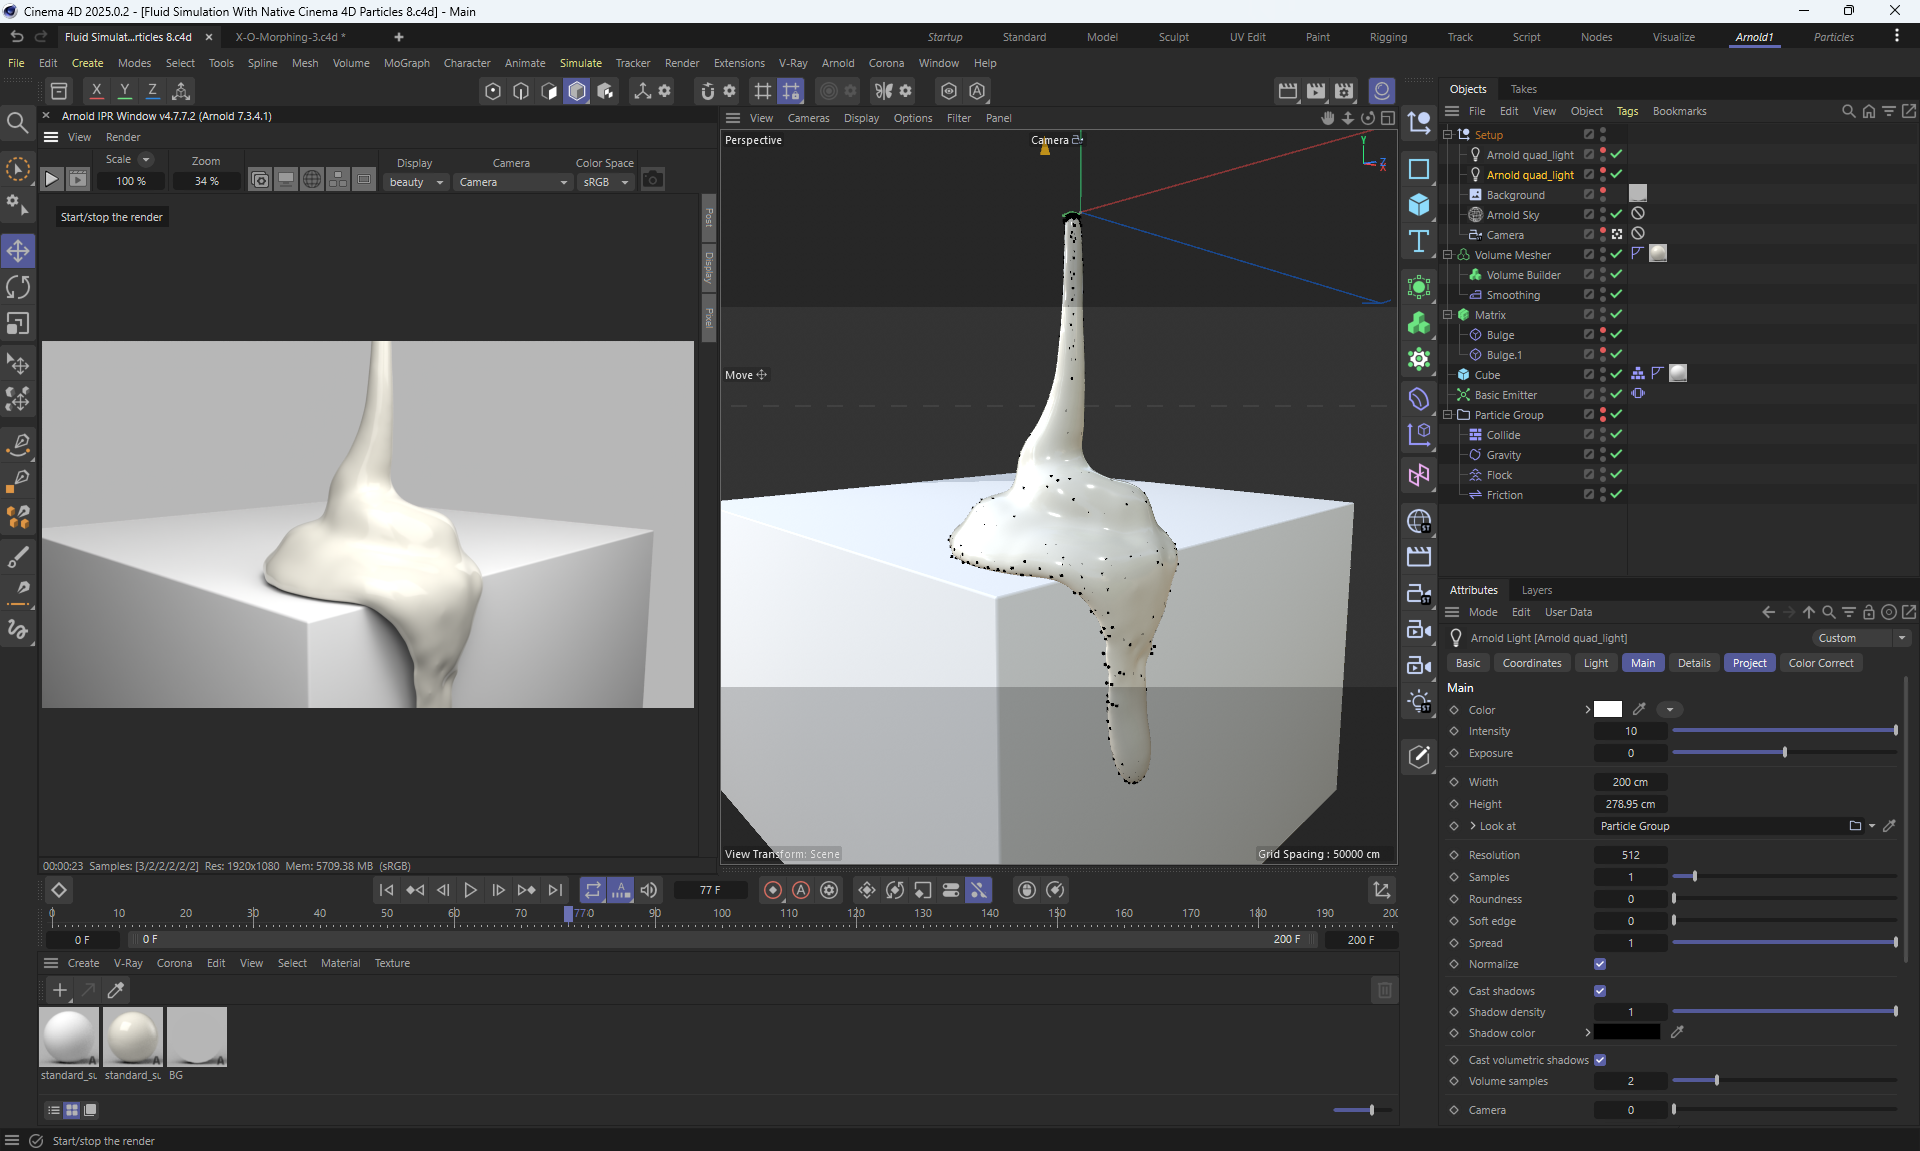This screenshot has width=1920, height=1151.
Task: Switch to the Color Correct tab
Action: point(1820,663)
